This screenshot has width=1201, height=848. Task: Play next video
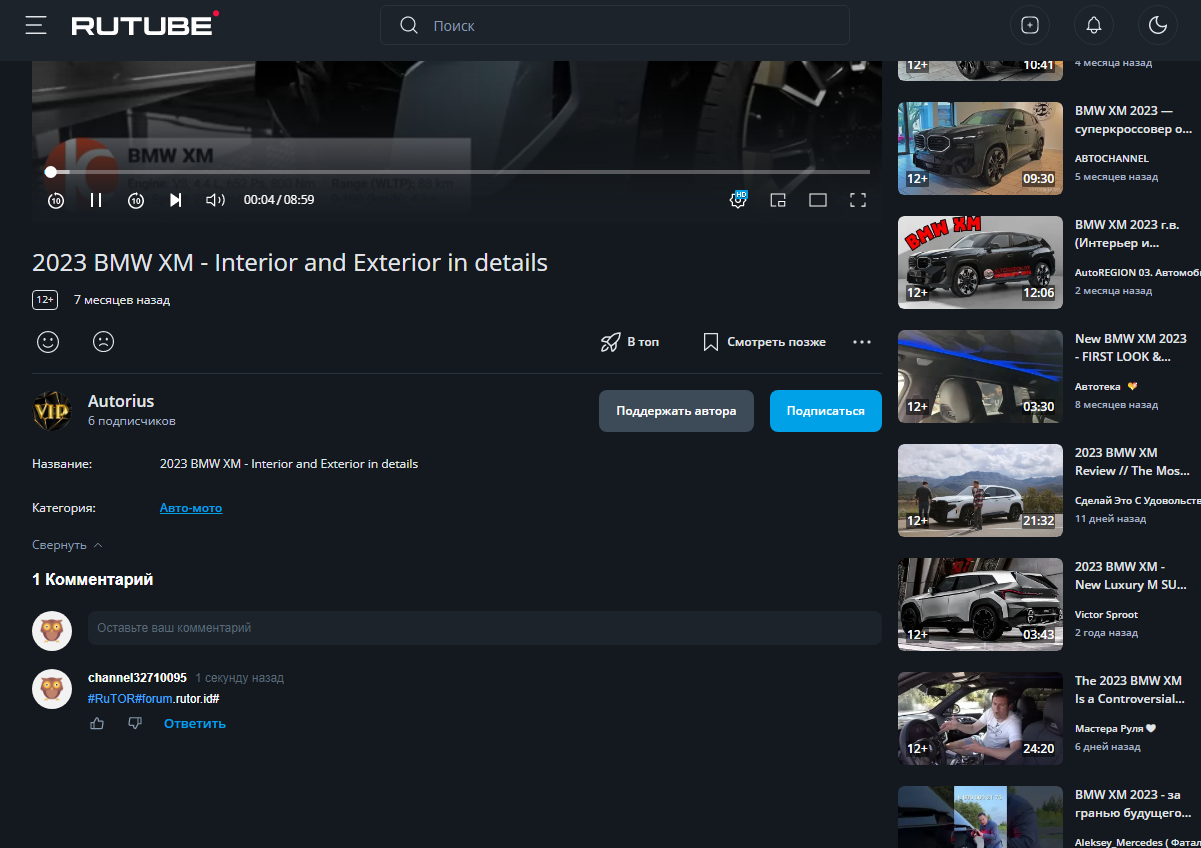pyautogui.click(x=176, y=200)
